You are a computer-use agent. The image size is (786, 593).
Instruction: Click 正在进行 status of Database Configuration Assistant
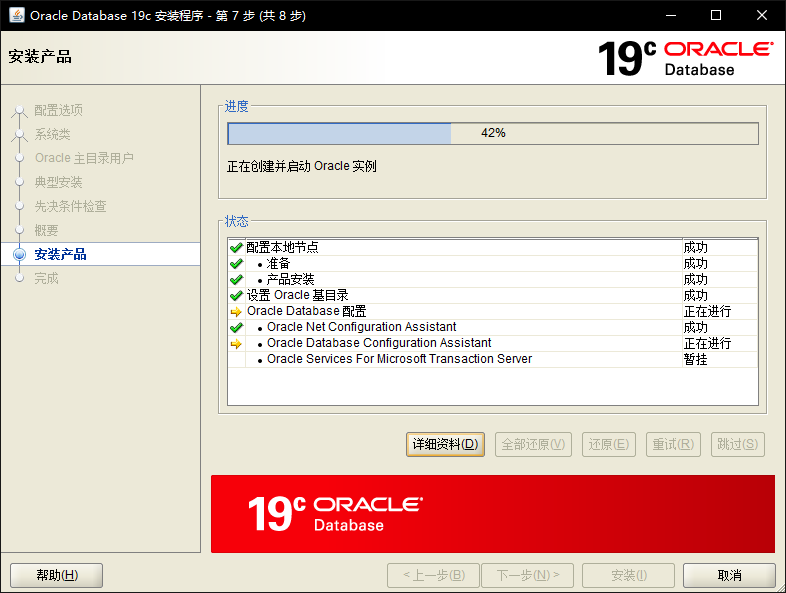click(707, 343)
